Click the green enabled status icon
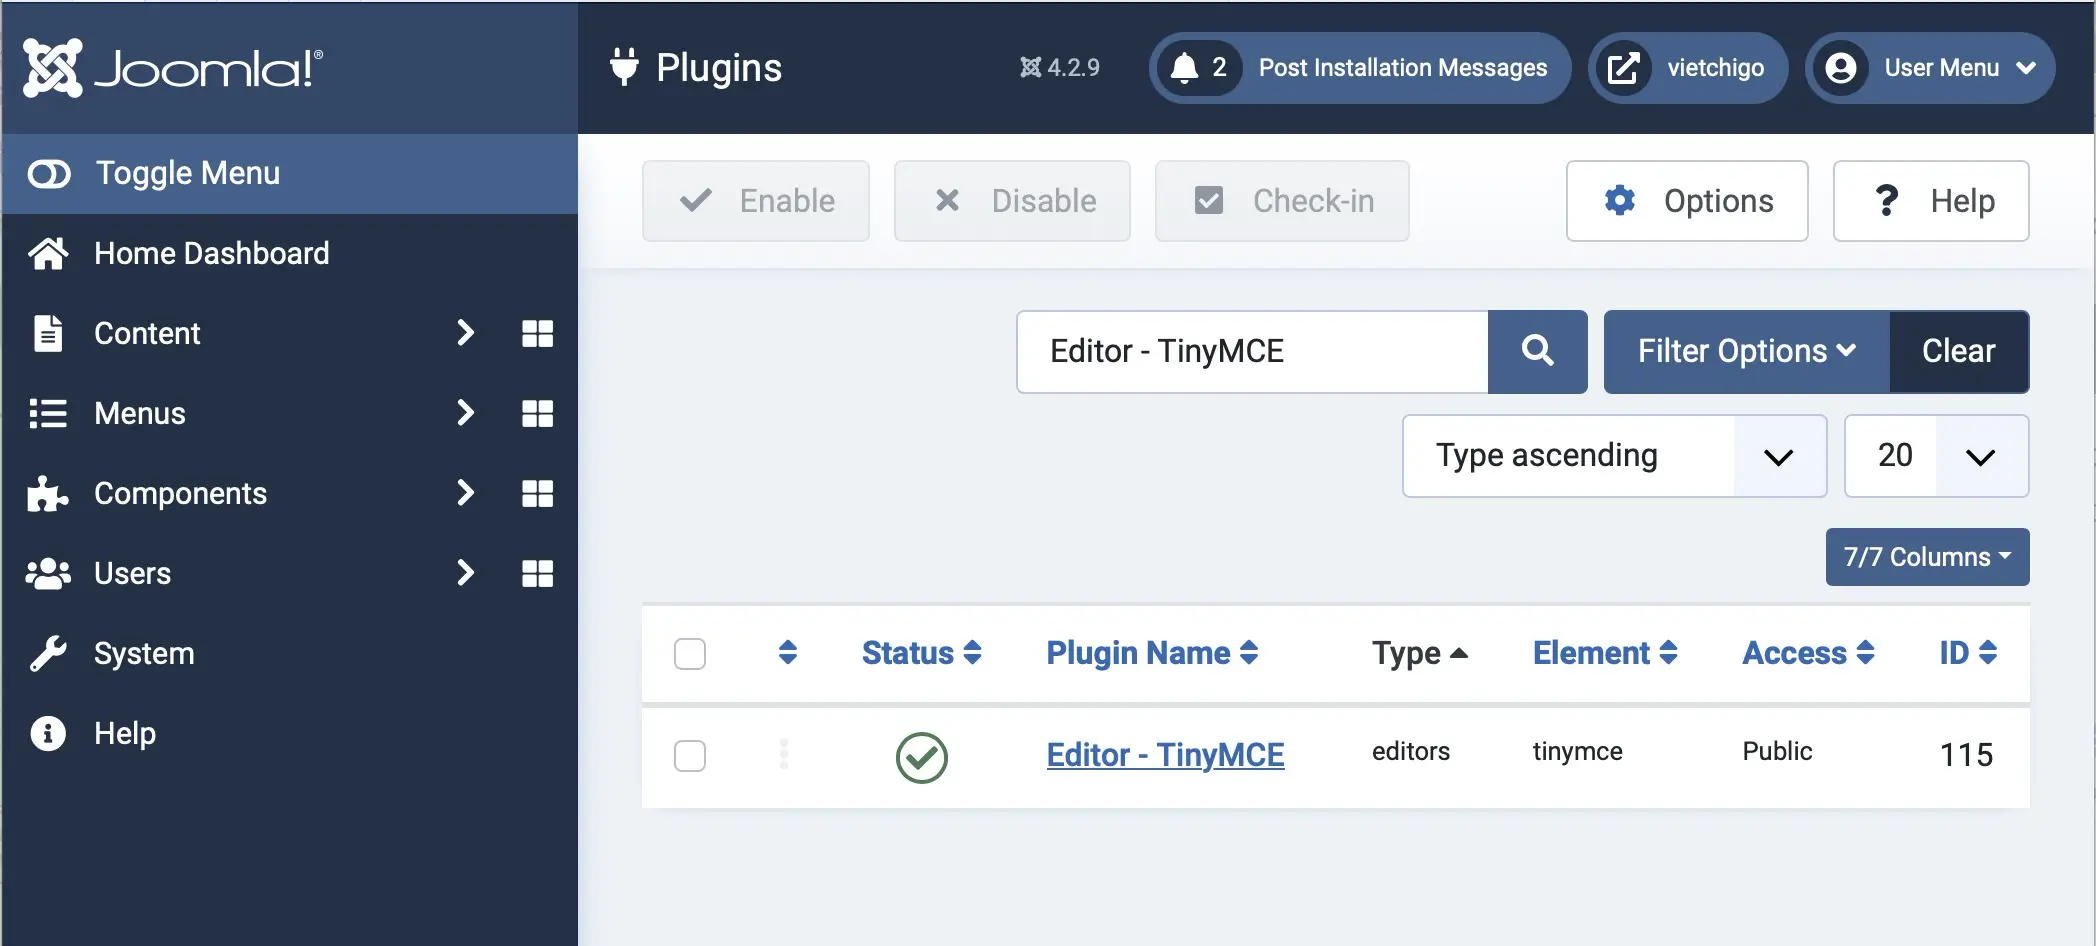This screenshot has width=2096, height=946. (x=921, y=757)
